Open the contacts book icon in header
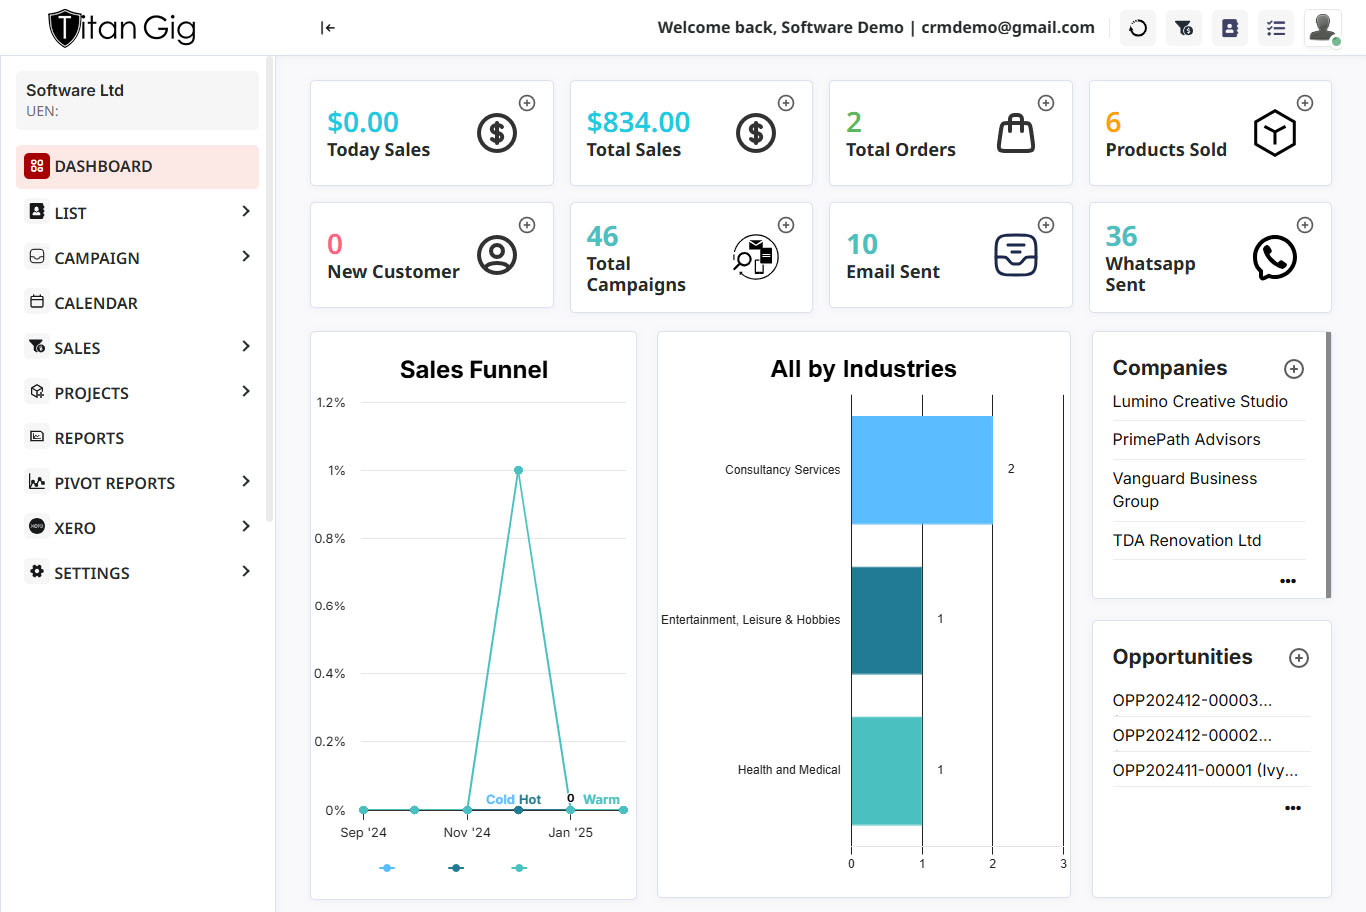 click(1230, 28)
